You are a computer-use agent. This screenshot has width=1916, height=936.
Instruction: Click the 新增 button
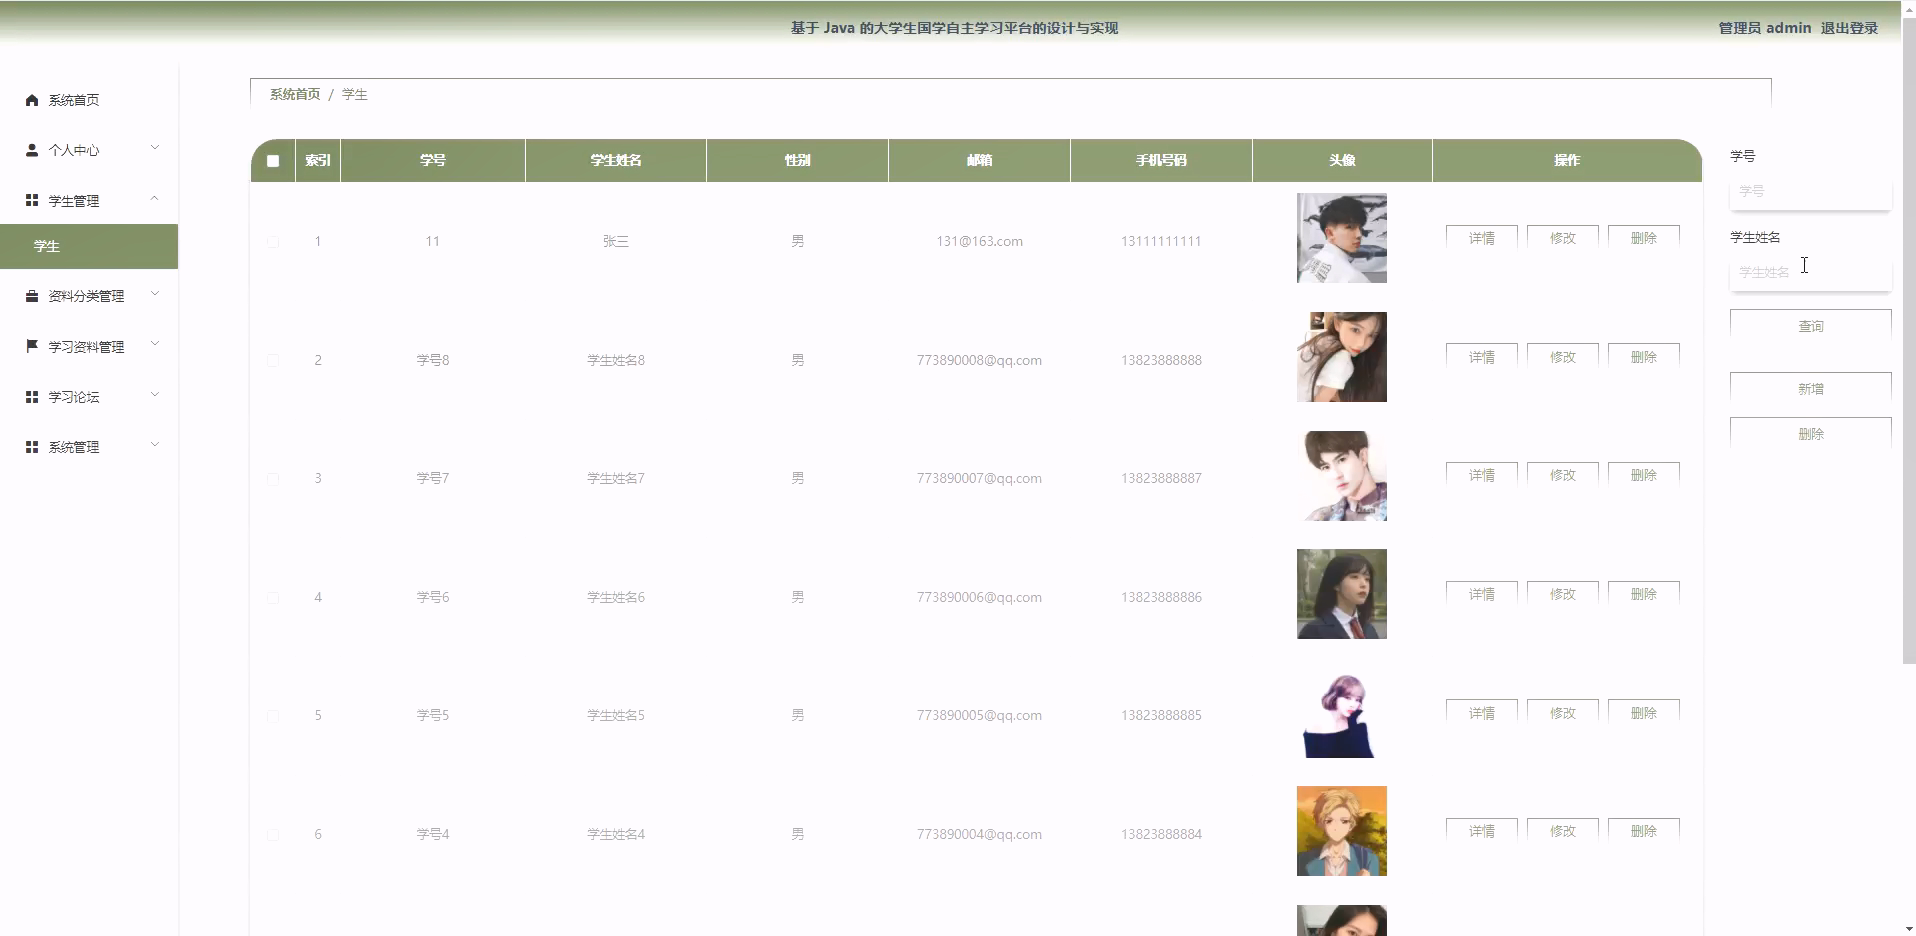pos(1810,389)
